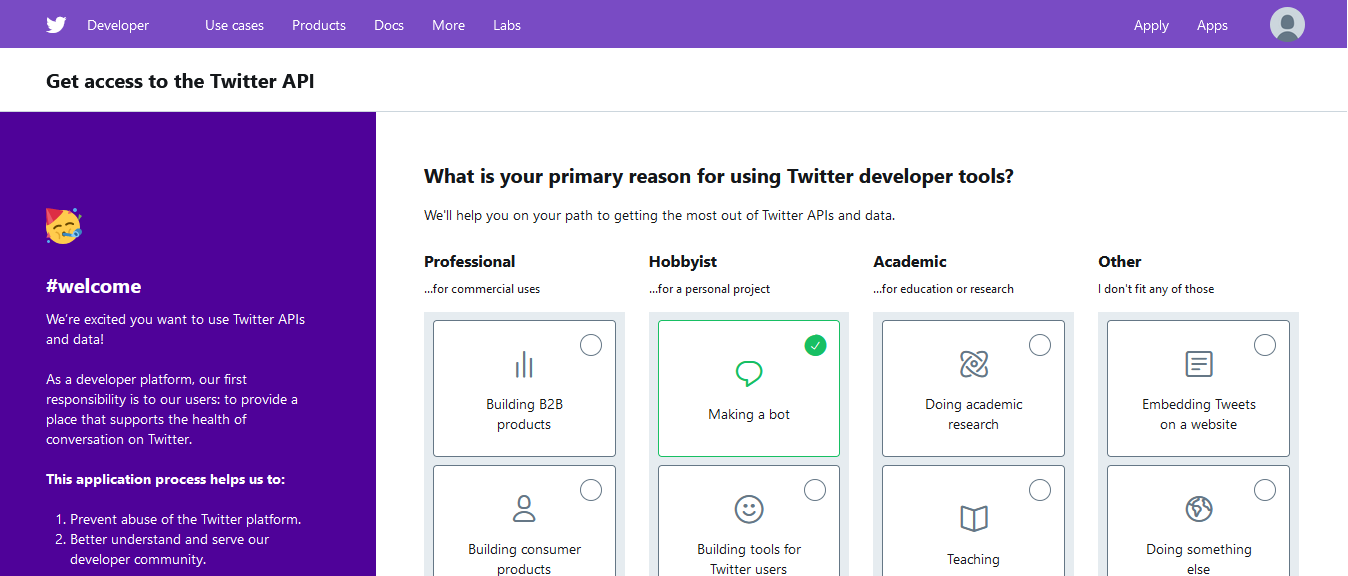The height and width of the screenshot is (576, 1348).
Task: Click the bar chart icon for B2B products
Action: point(524,365)
